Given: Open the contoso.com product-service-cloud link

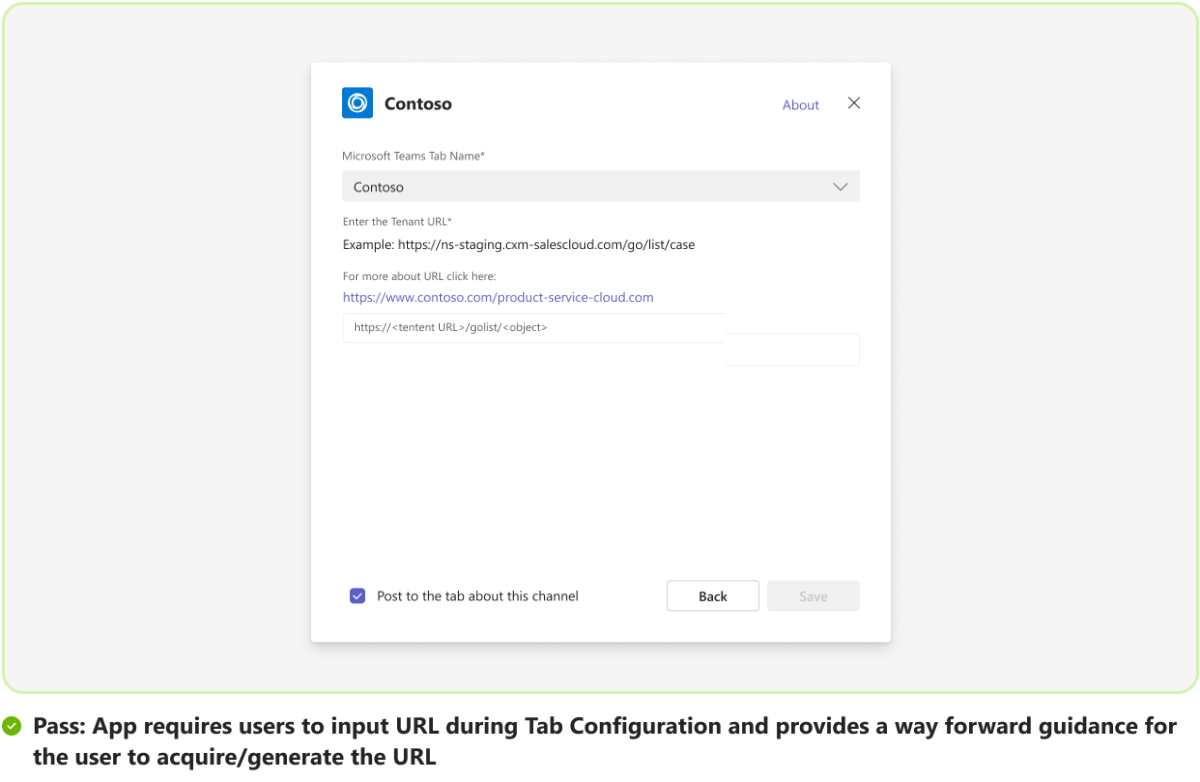Looking at the screenshot, I should [497, 297].
